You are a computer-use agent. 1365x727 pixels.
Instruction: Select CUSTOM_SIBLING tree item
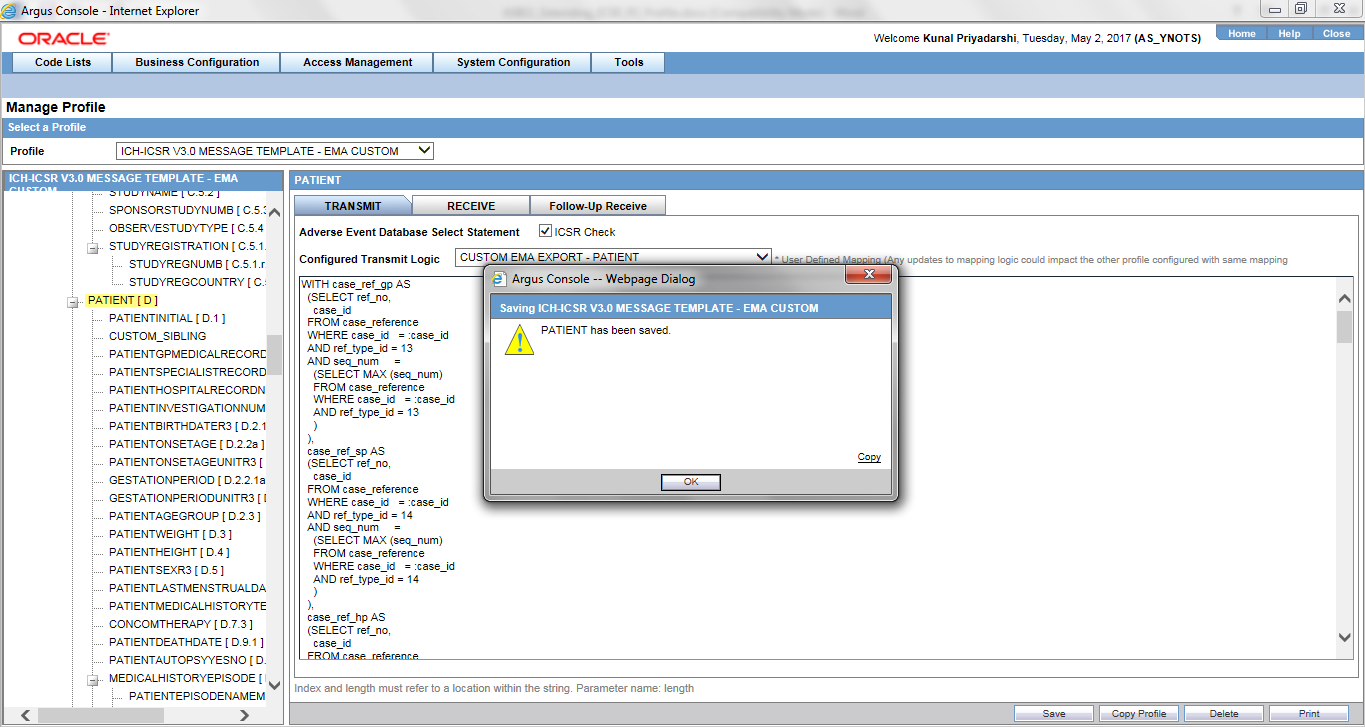[x=158, y=336]
